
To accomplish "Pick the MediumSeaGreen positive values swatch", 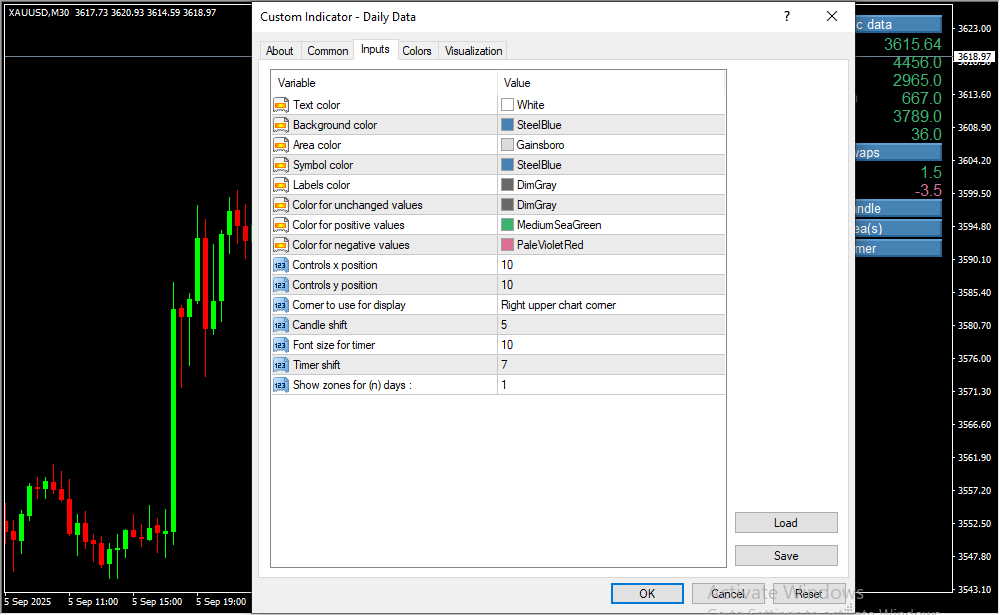I will 507,225.
